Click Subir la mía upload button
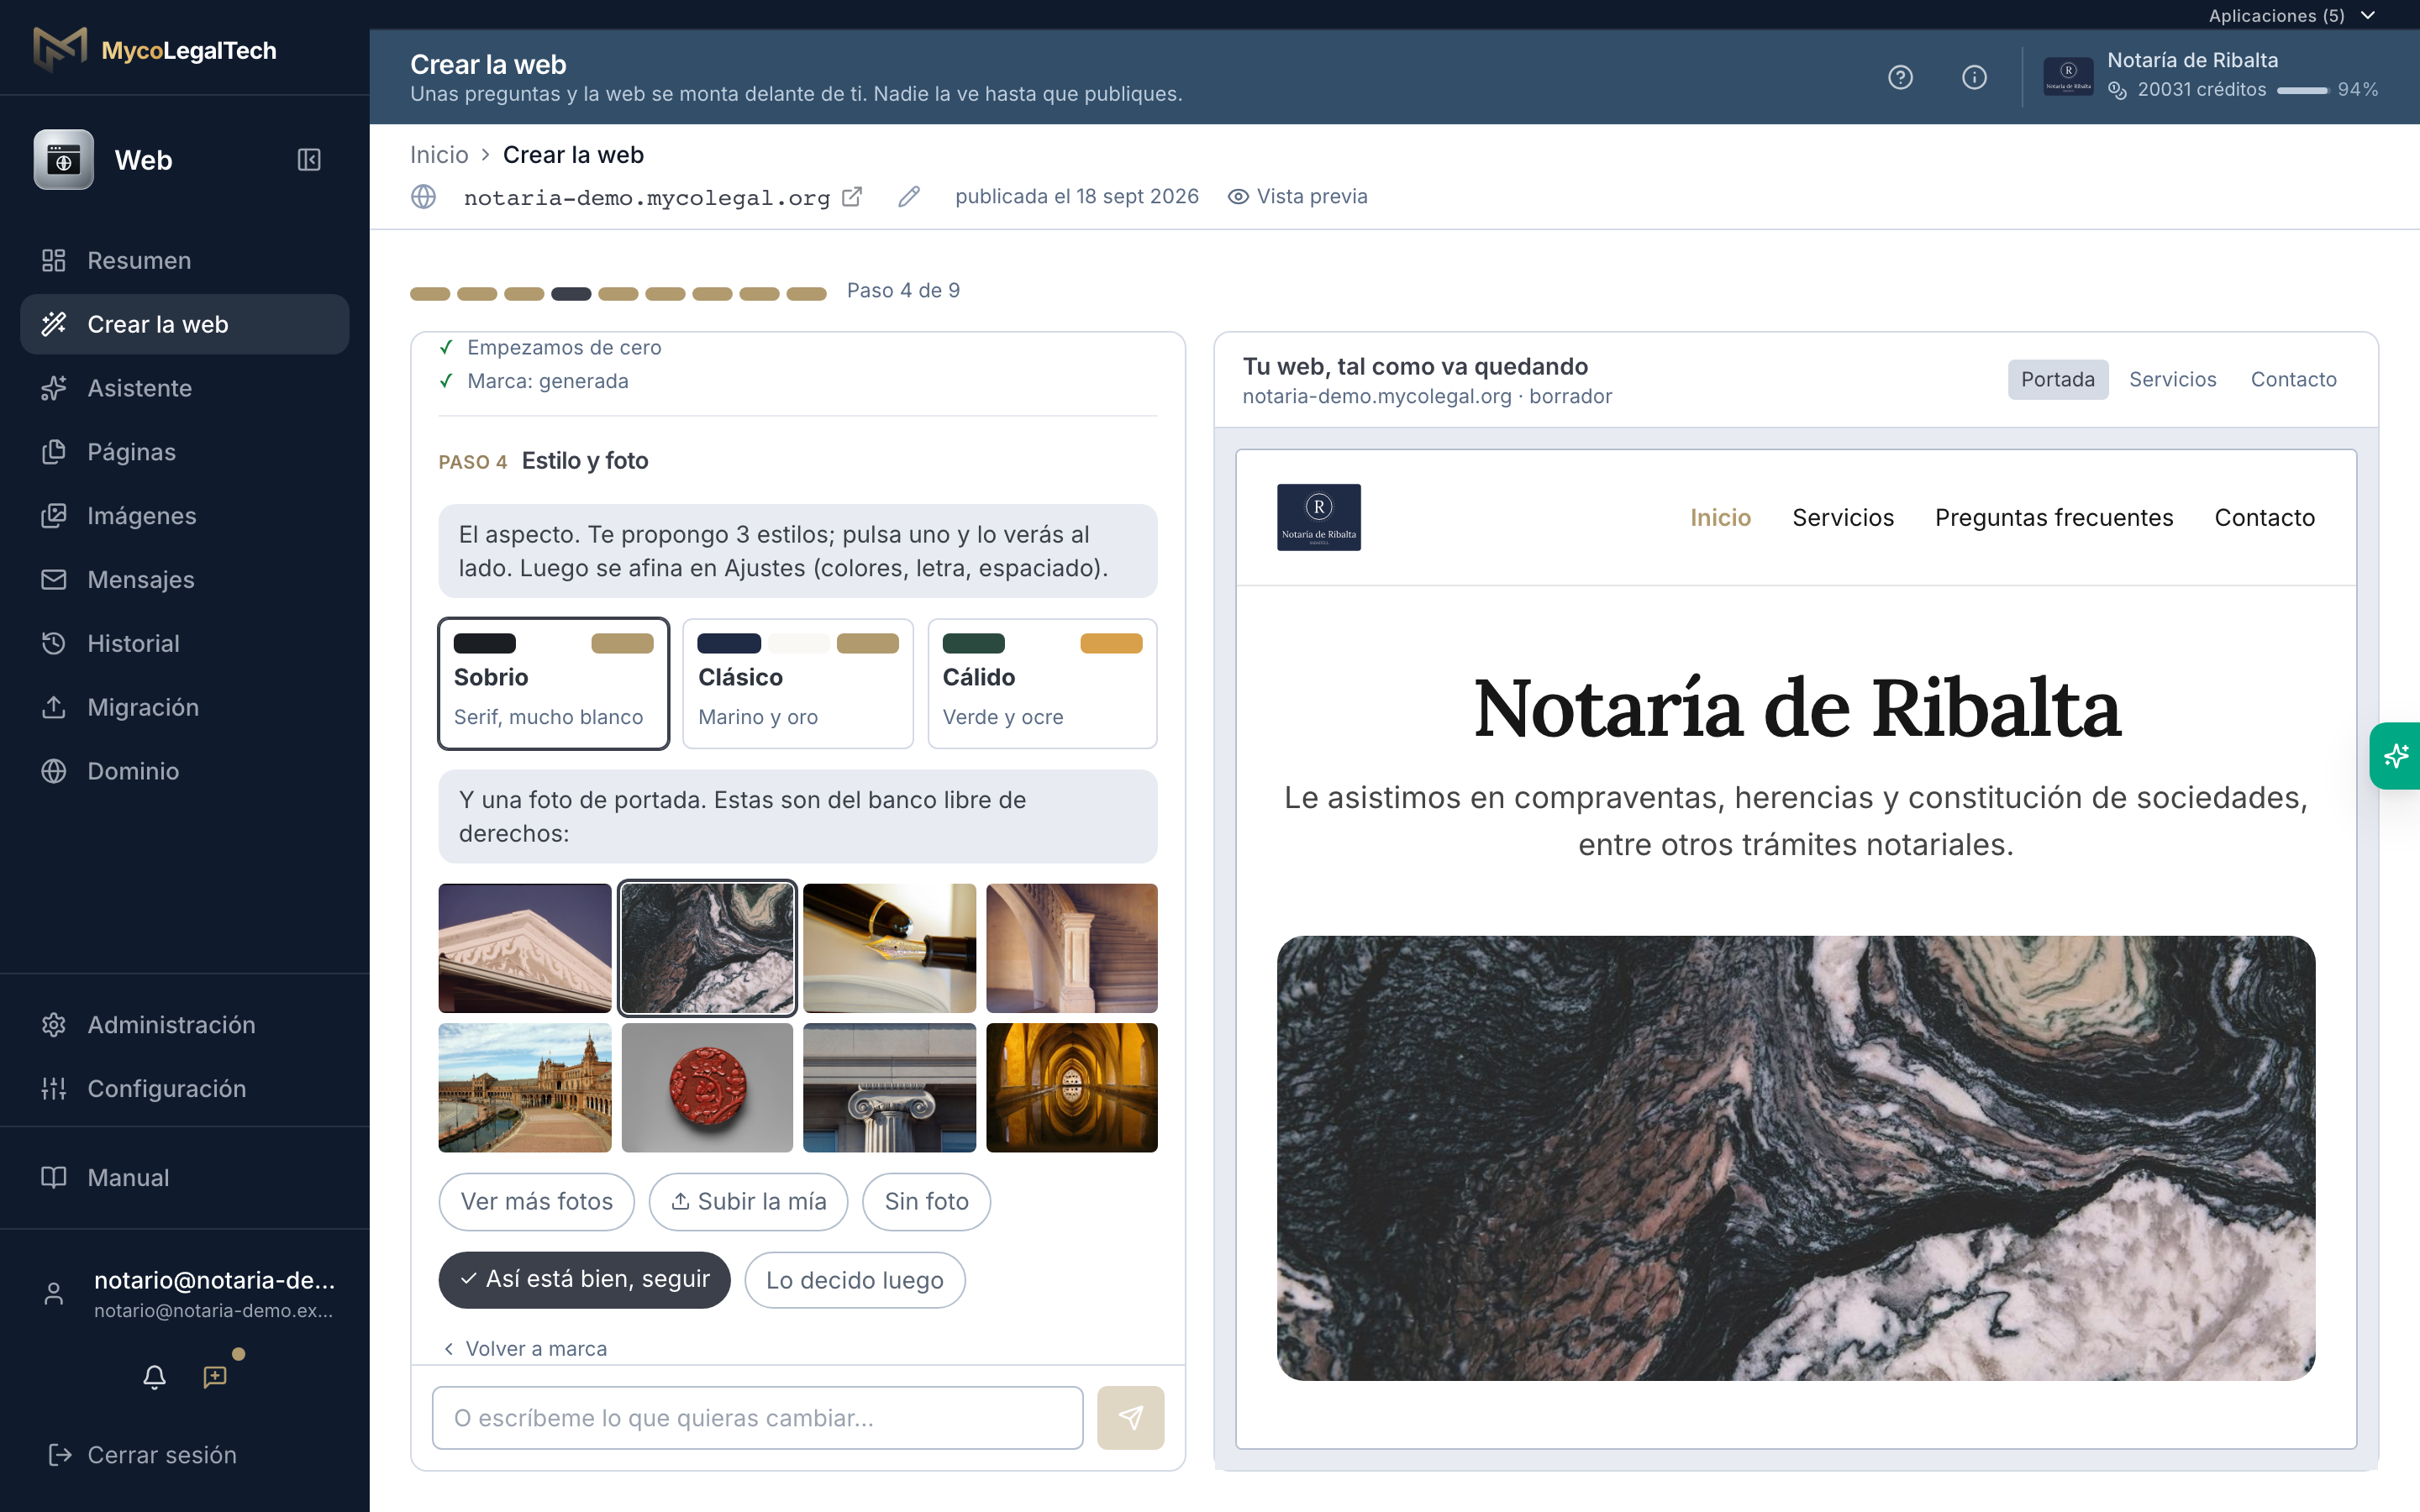The height and width of the screenshot is (1512, 2420). coord(748,1201)
